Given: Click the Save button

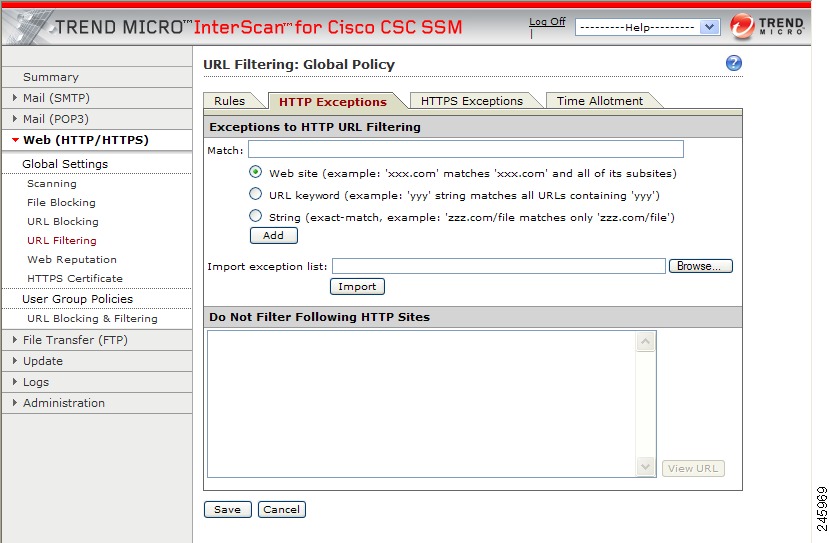Looking at the screenshot, I should tap(227, 510).
